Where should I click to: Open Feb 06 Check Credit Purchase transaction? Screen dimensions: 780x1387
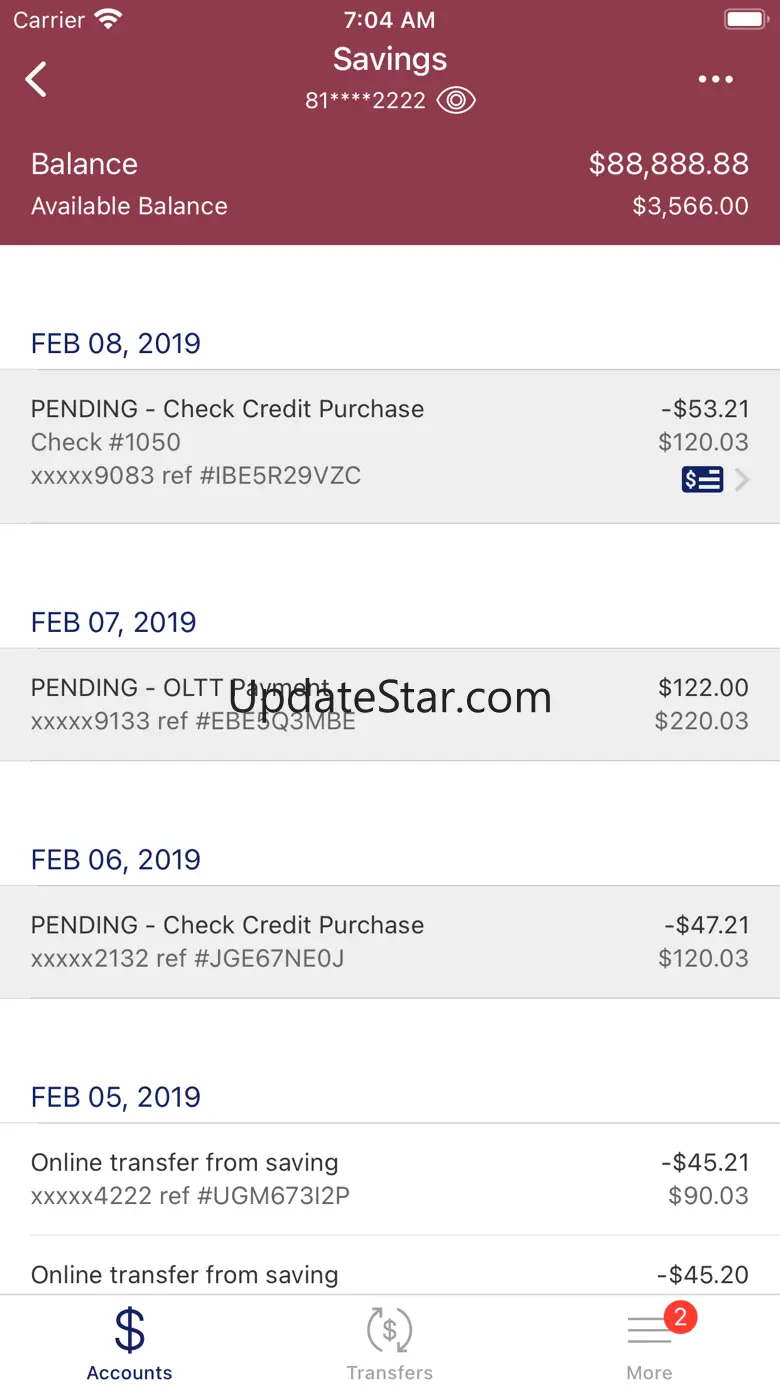(x=390, y=941)
